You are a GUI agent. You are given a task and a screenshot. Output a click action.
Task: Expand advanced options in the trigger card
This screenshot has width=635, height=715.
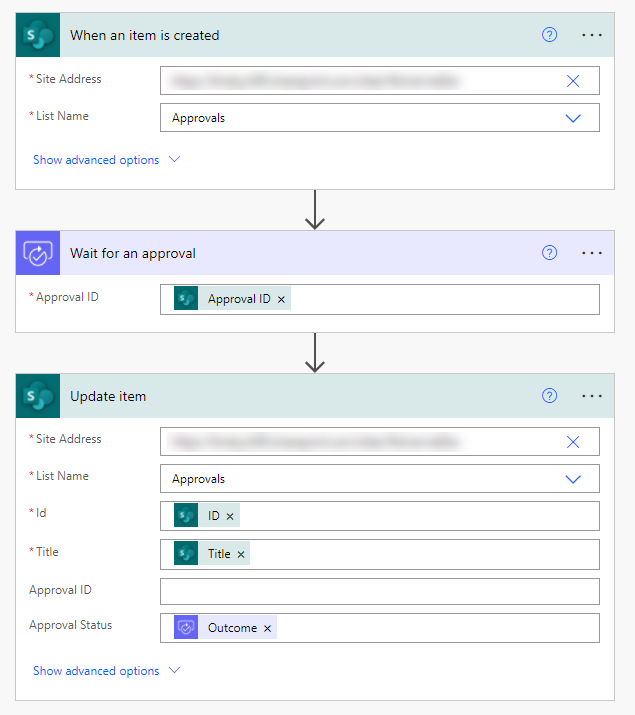tap(106, 160)
